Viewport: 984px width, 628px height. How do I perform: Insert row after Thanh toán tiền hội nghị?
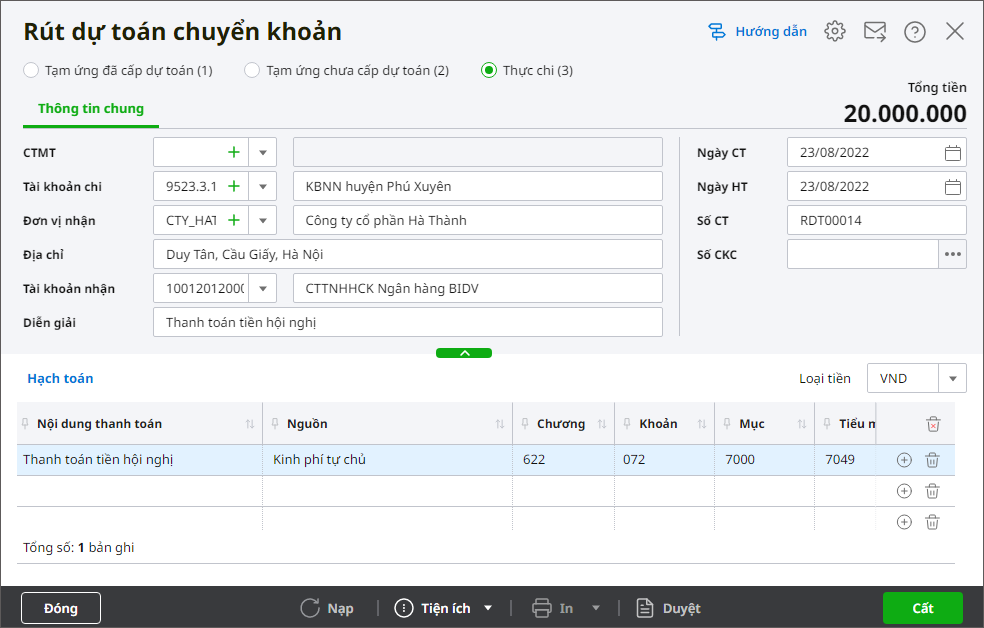[x=904, y=460]
